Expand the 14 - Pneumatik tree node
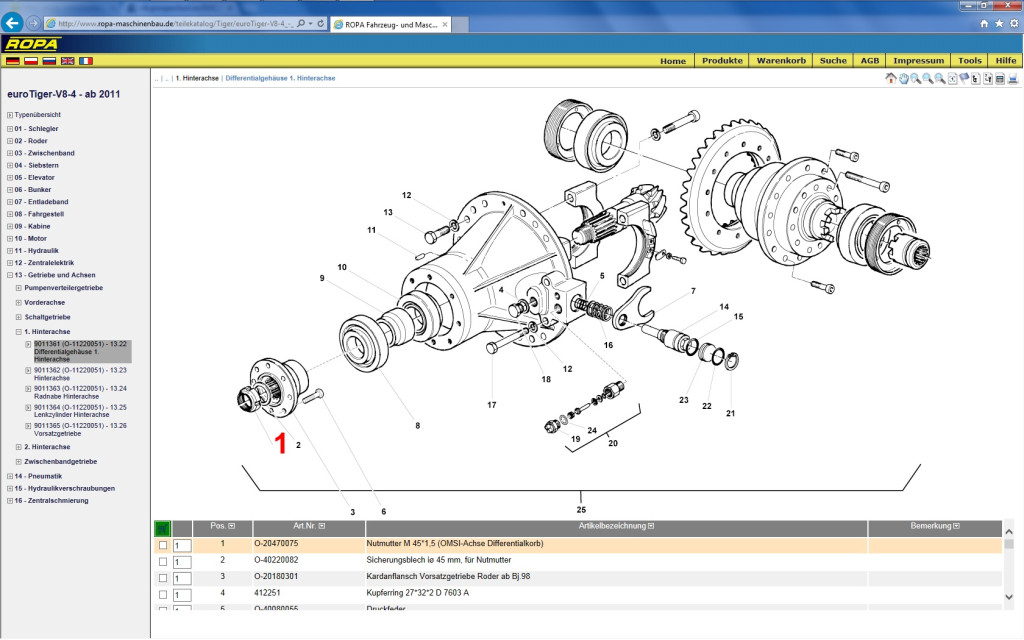This screenshot has height=640, width=1024. [10, 476]
